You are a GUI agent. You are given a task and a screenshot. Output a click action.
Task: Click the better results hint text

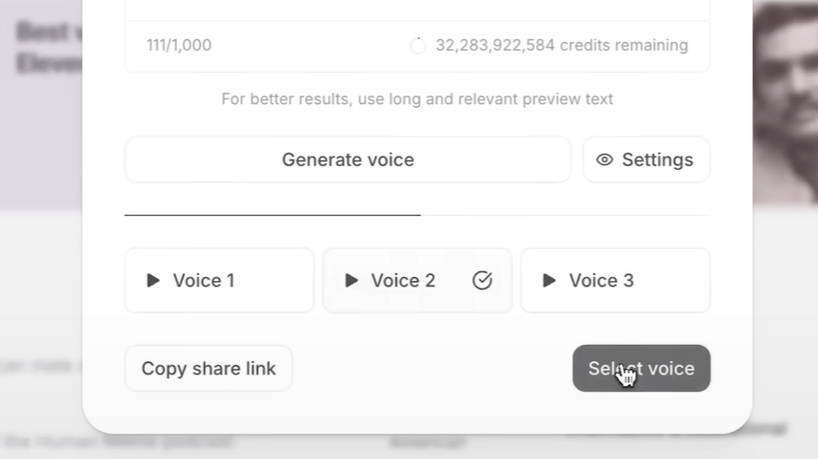coord(417,99)
